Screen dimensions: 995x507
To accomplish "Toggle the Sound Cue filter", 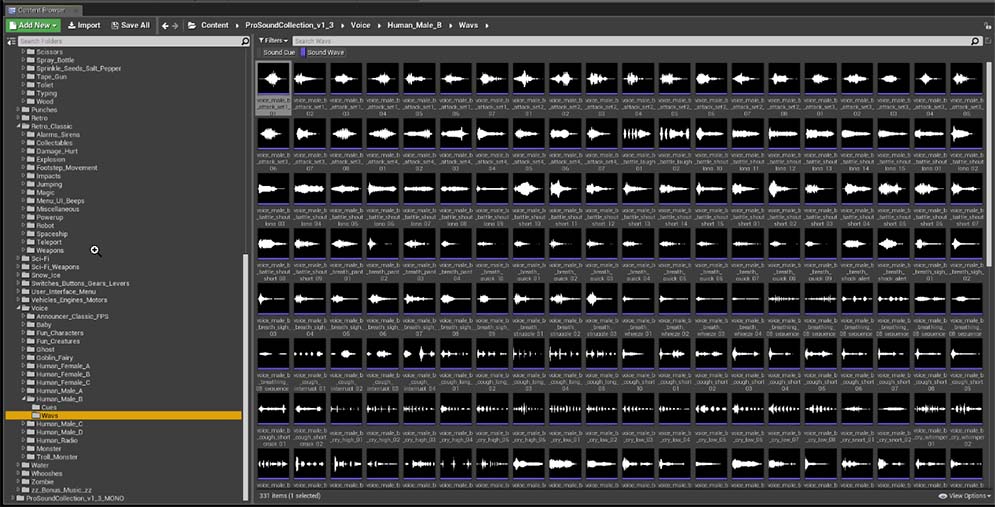I will 277,53.
